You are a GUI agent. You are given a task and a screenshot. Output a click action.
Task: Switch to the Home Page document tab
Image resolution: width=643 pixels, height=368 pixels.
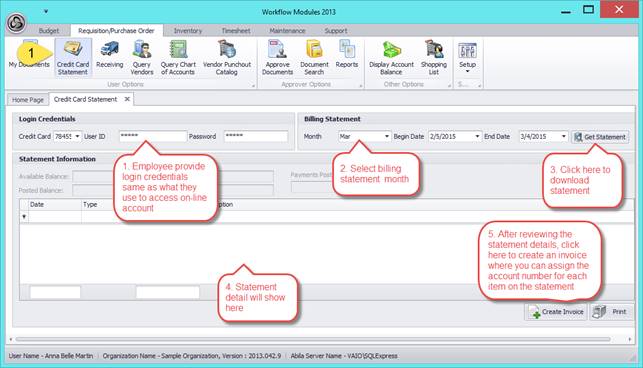pyautogui.click(x=28, y=100)
